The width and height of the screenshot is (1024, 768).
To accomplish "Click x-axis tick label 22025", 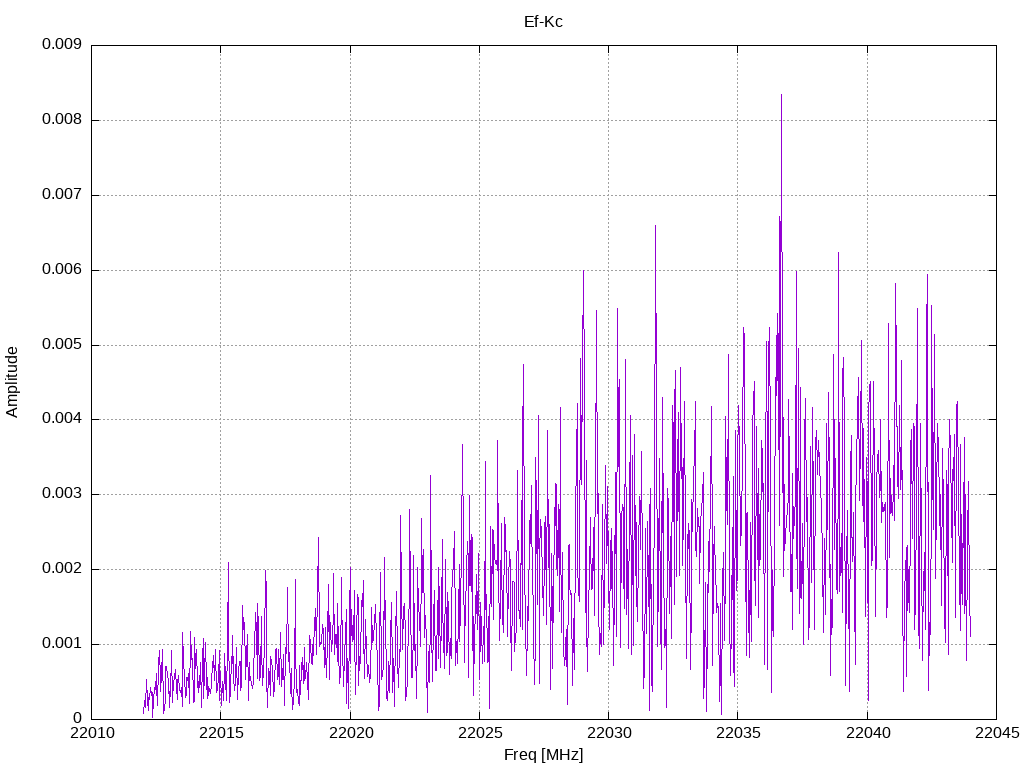I will [x=479, y=733].
